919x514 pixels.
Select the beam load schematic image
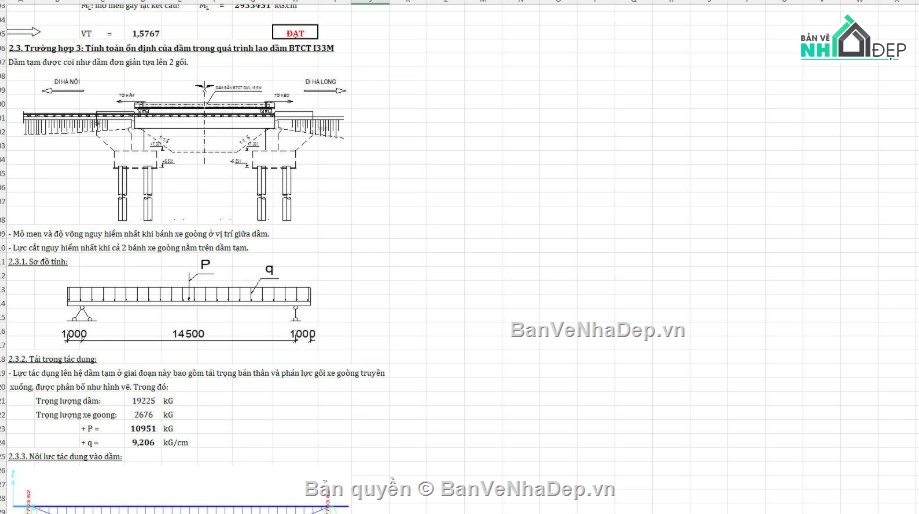point(189,301)
